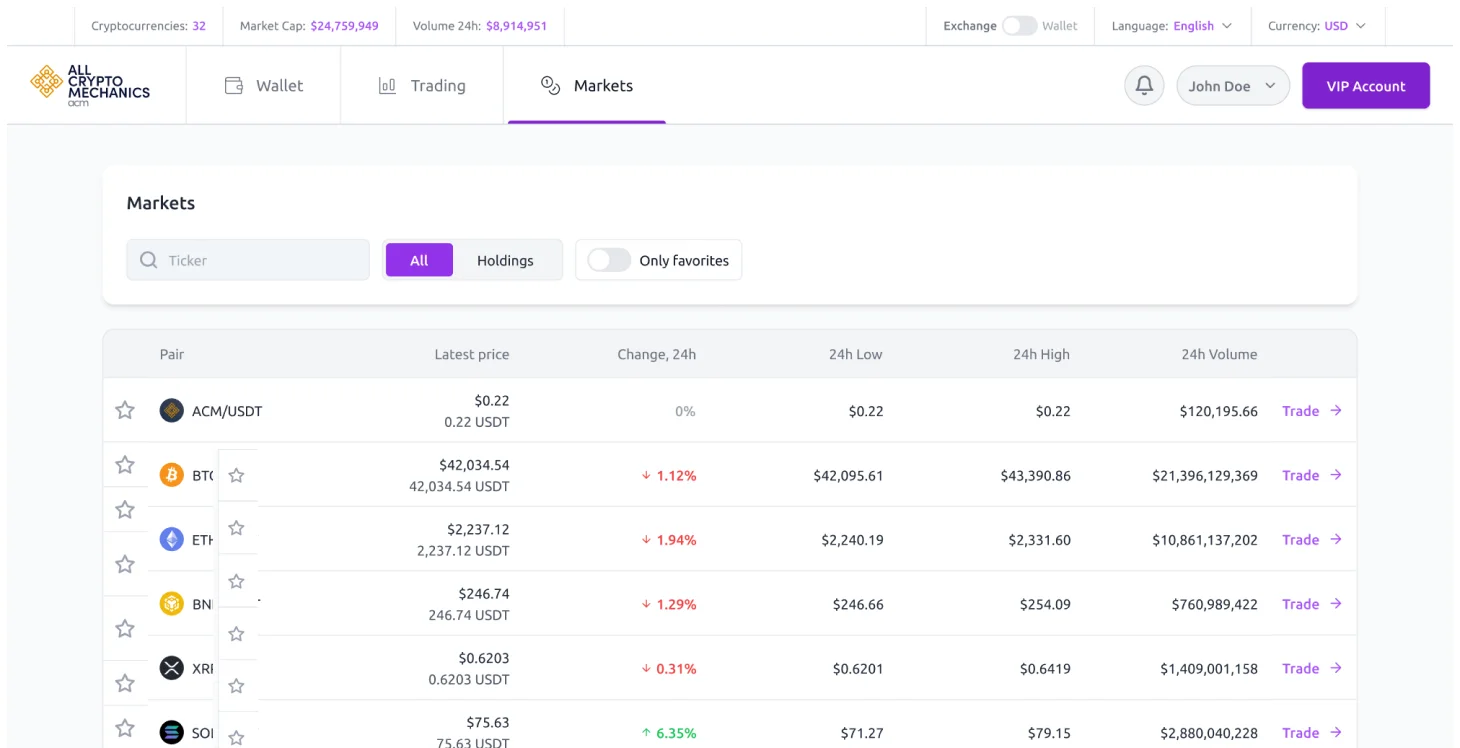This screenshot has height=748, width=1460.
Task: Select the Bitcoin coin icon
Action: [171, 475]
